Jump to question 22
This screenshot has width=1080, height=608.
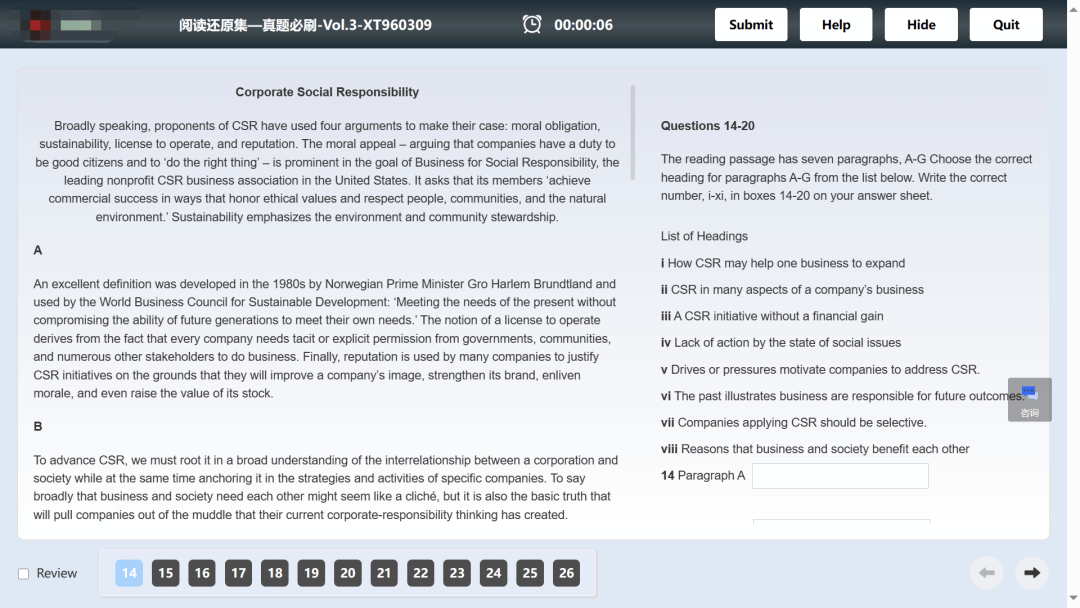[x=420, y=573]
